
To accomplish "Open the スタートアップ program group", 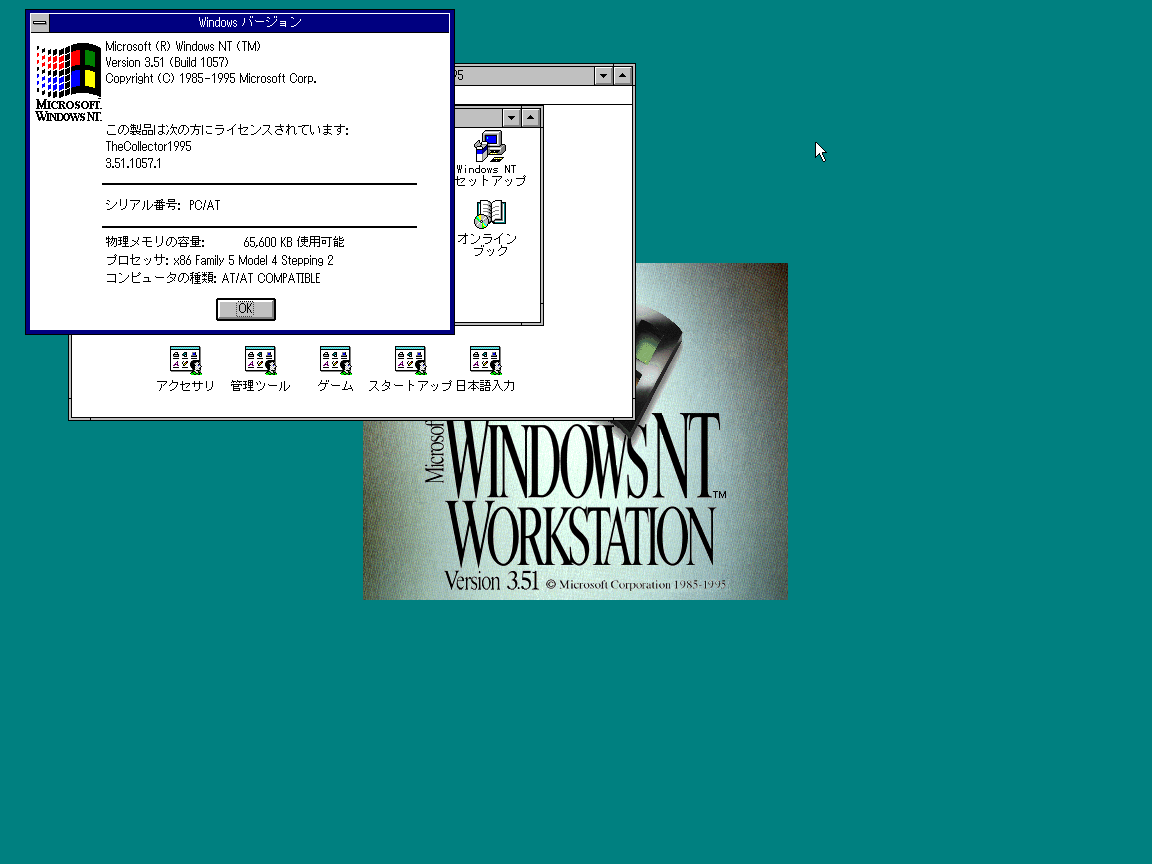I will tap(410, 369).
